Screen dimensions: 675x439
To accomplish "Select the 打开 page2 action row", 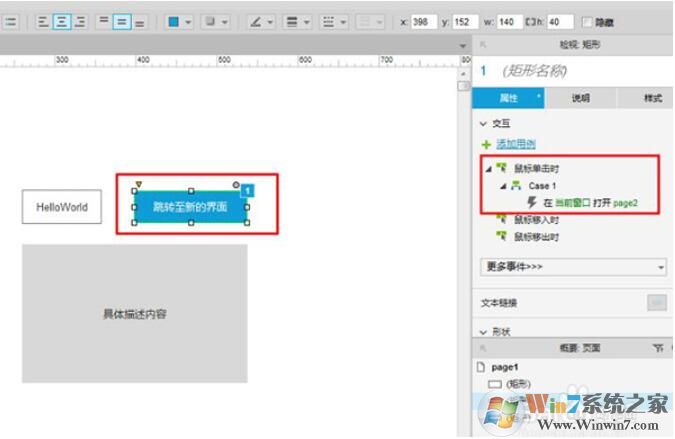I will [x=590, y=203].
